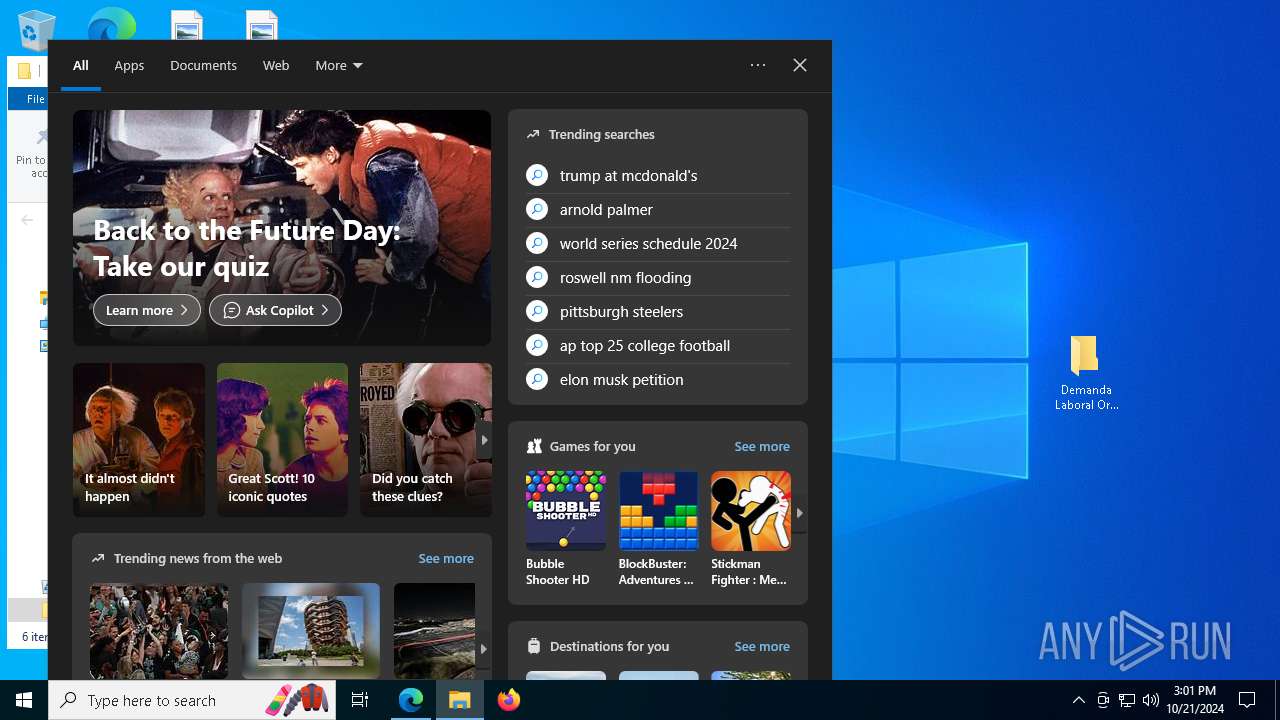Viewport: 1280px width, 720px height.
Task: Open Task View from the taskbar
Action: (360, 700)
